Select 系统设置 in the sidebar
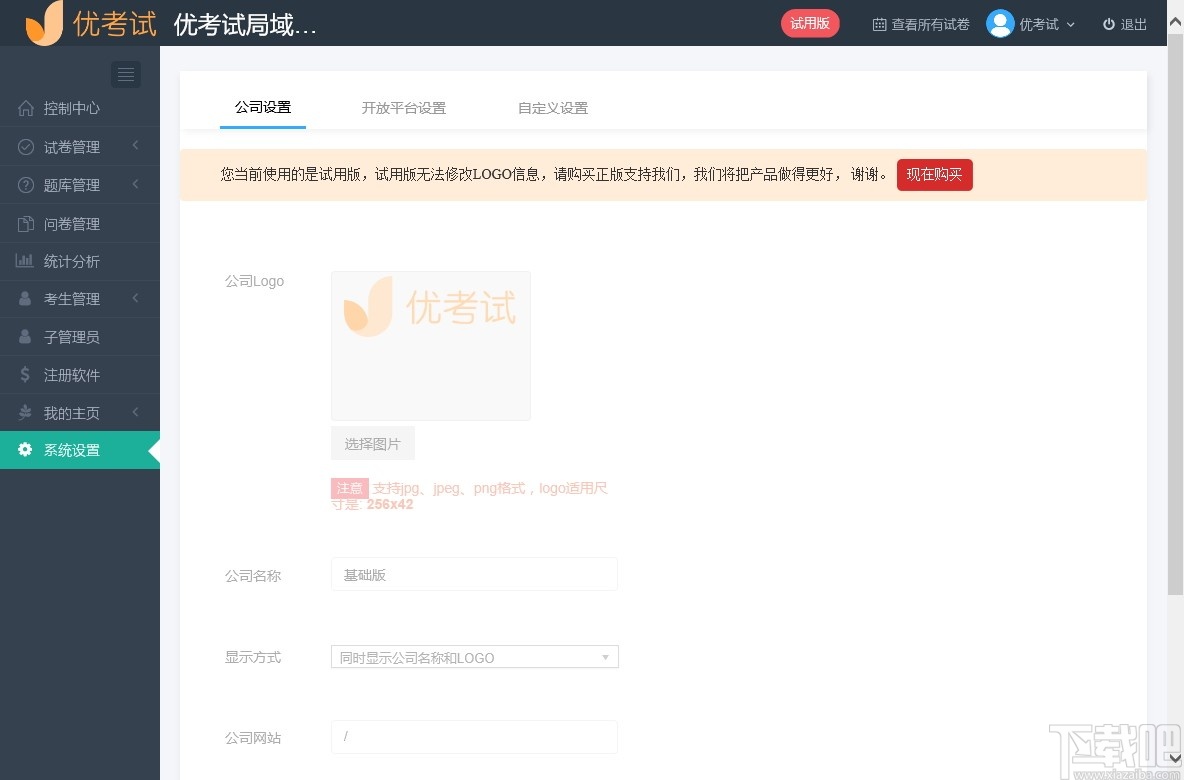The height and width of the screenshot is (780, 1184). (80, 450)
